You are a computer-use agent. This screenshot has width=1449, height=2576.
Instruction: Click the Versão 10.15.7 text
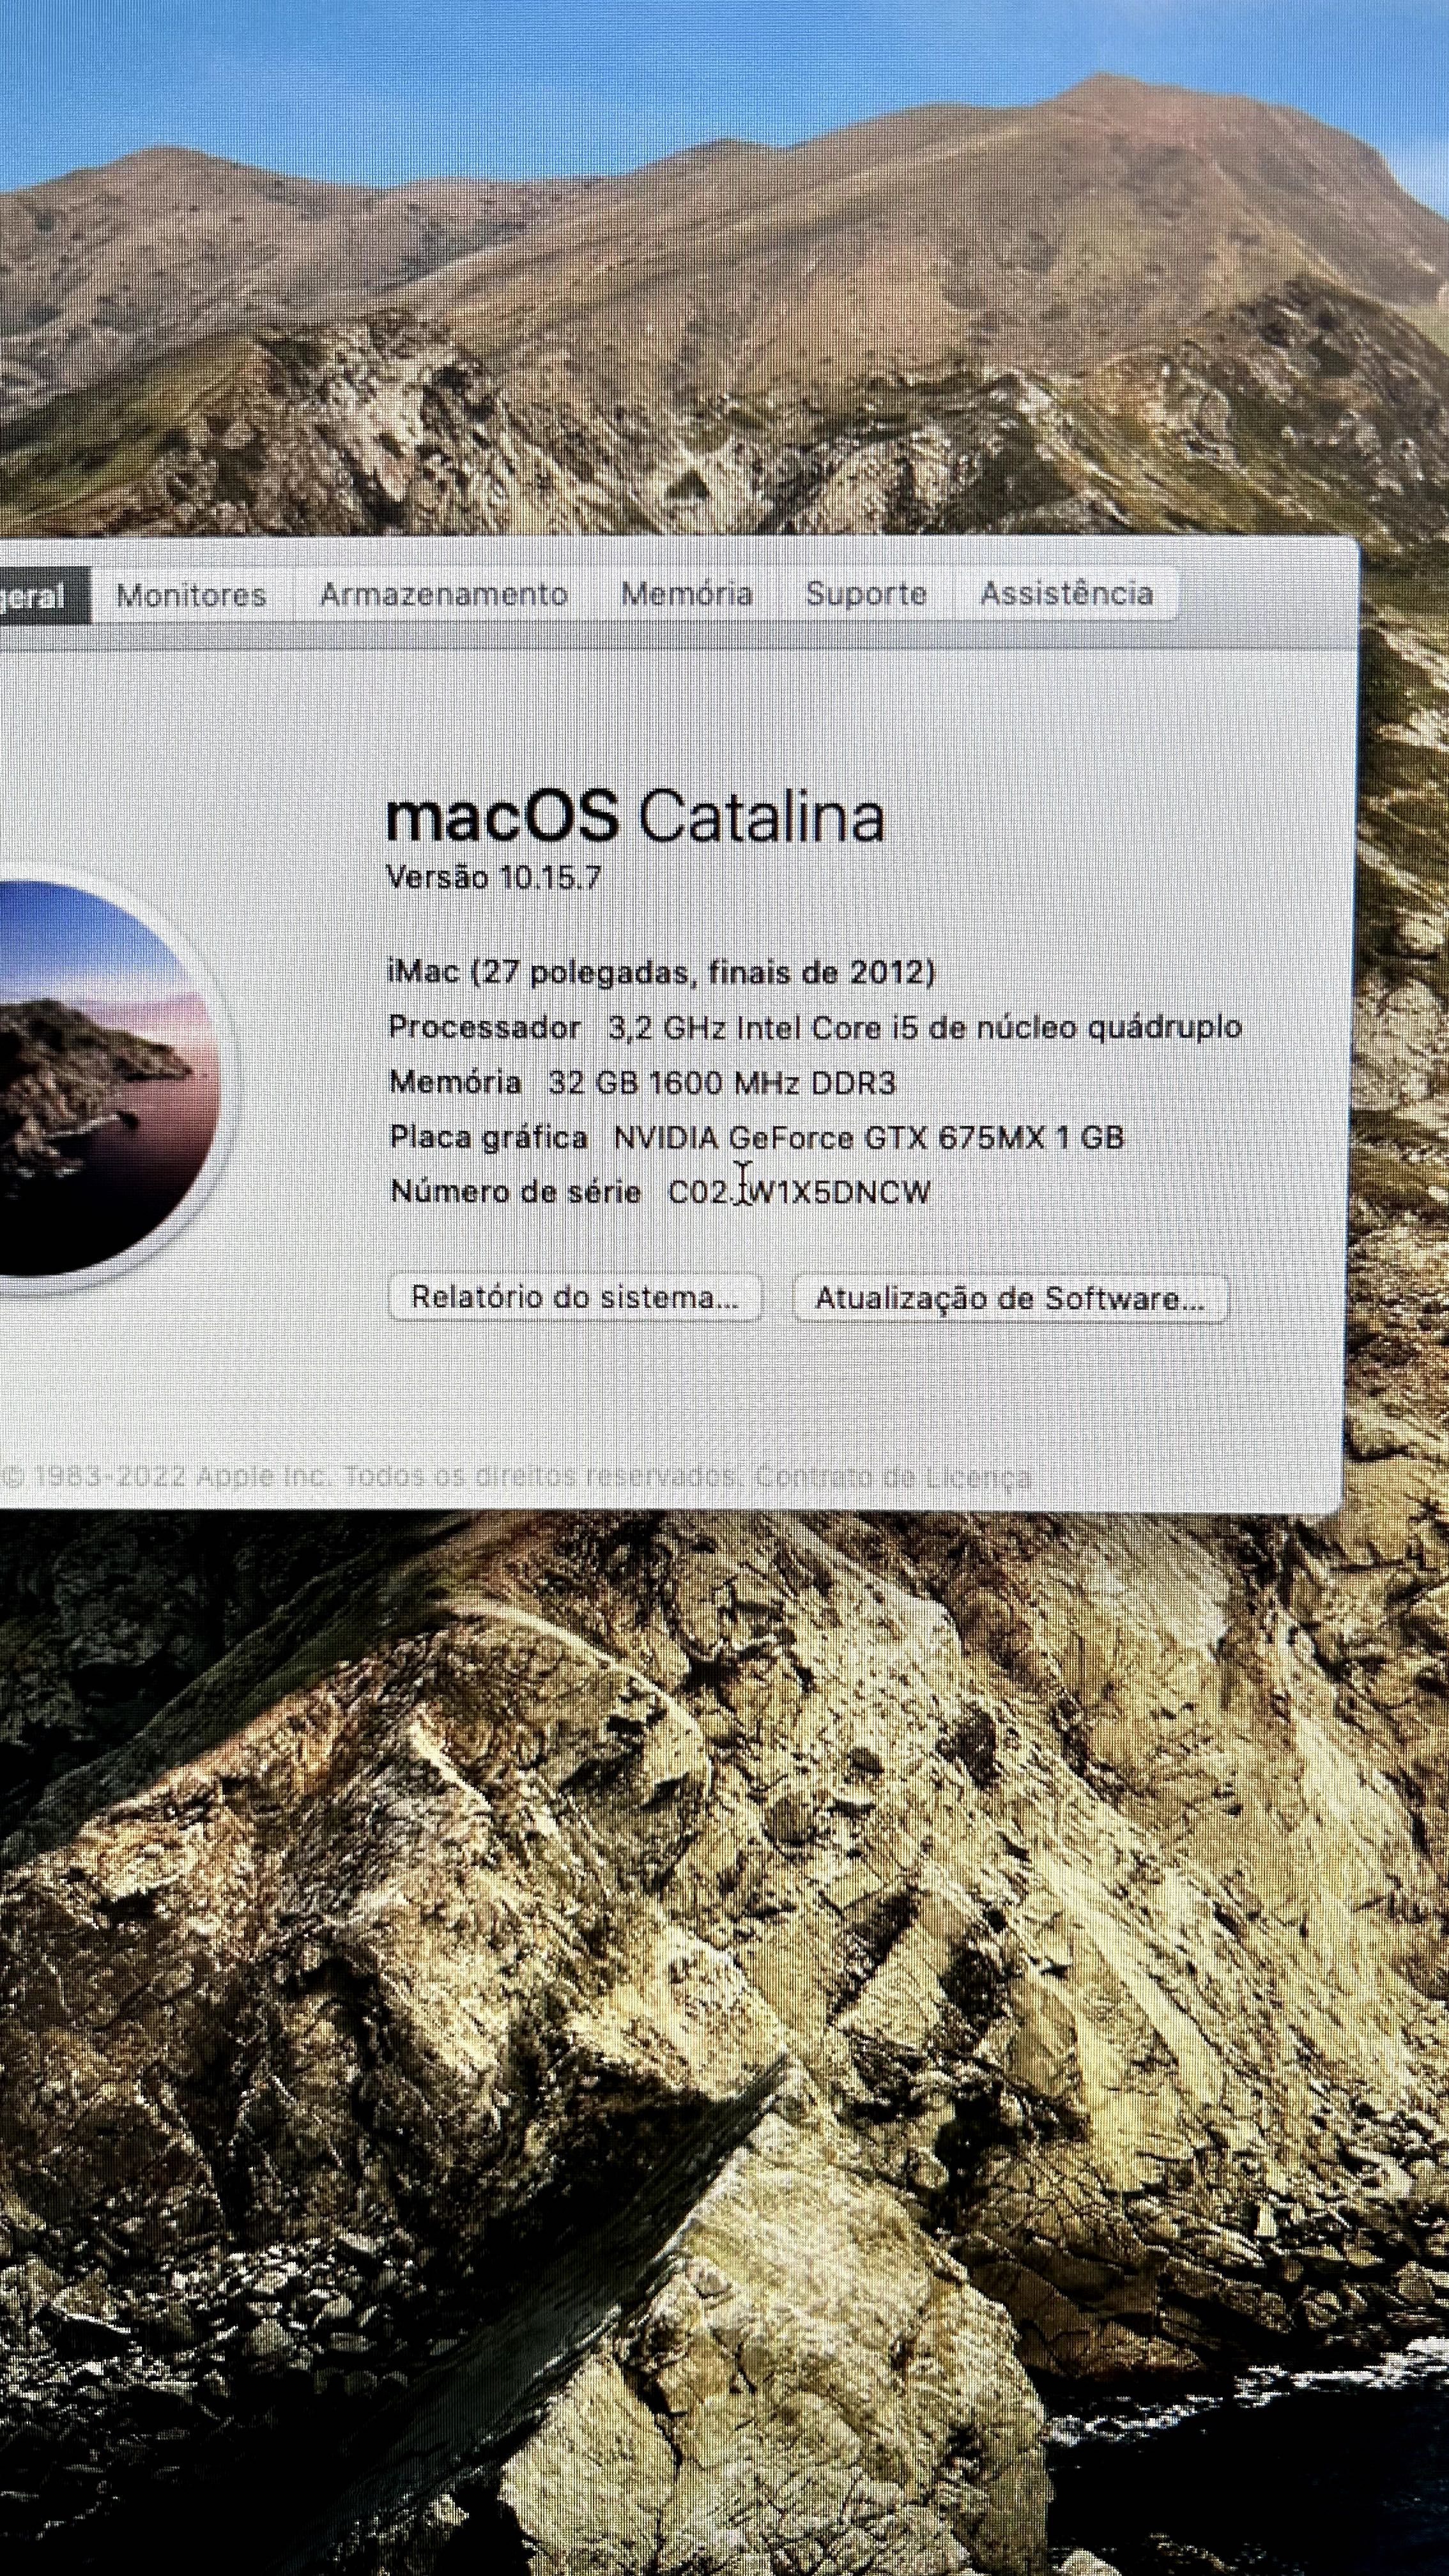click(494, 878)
